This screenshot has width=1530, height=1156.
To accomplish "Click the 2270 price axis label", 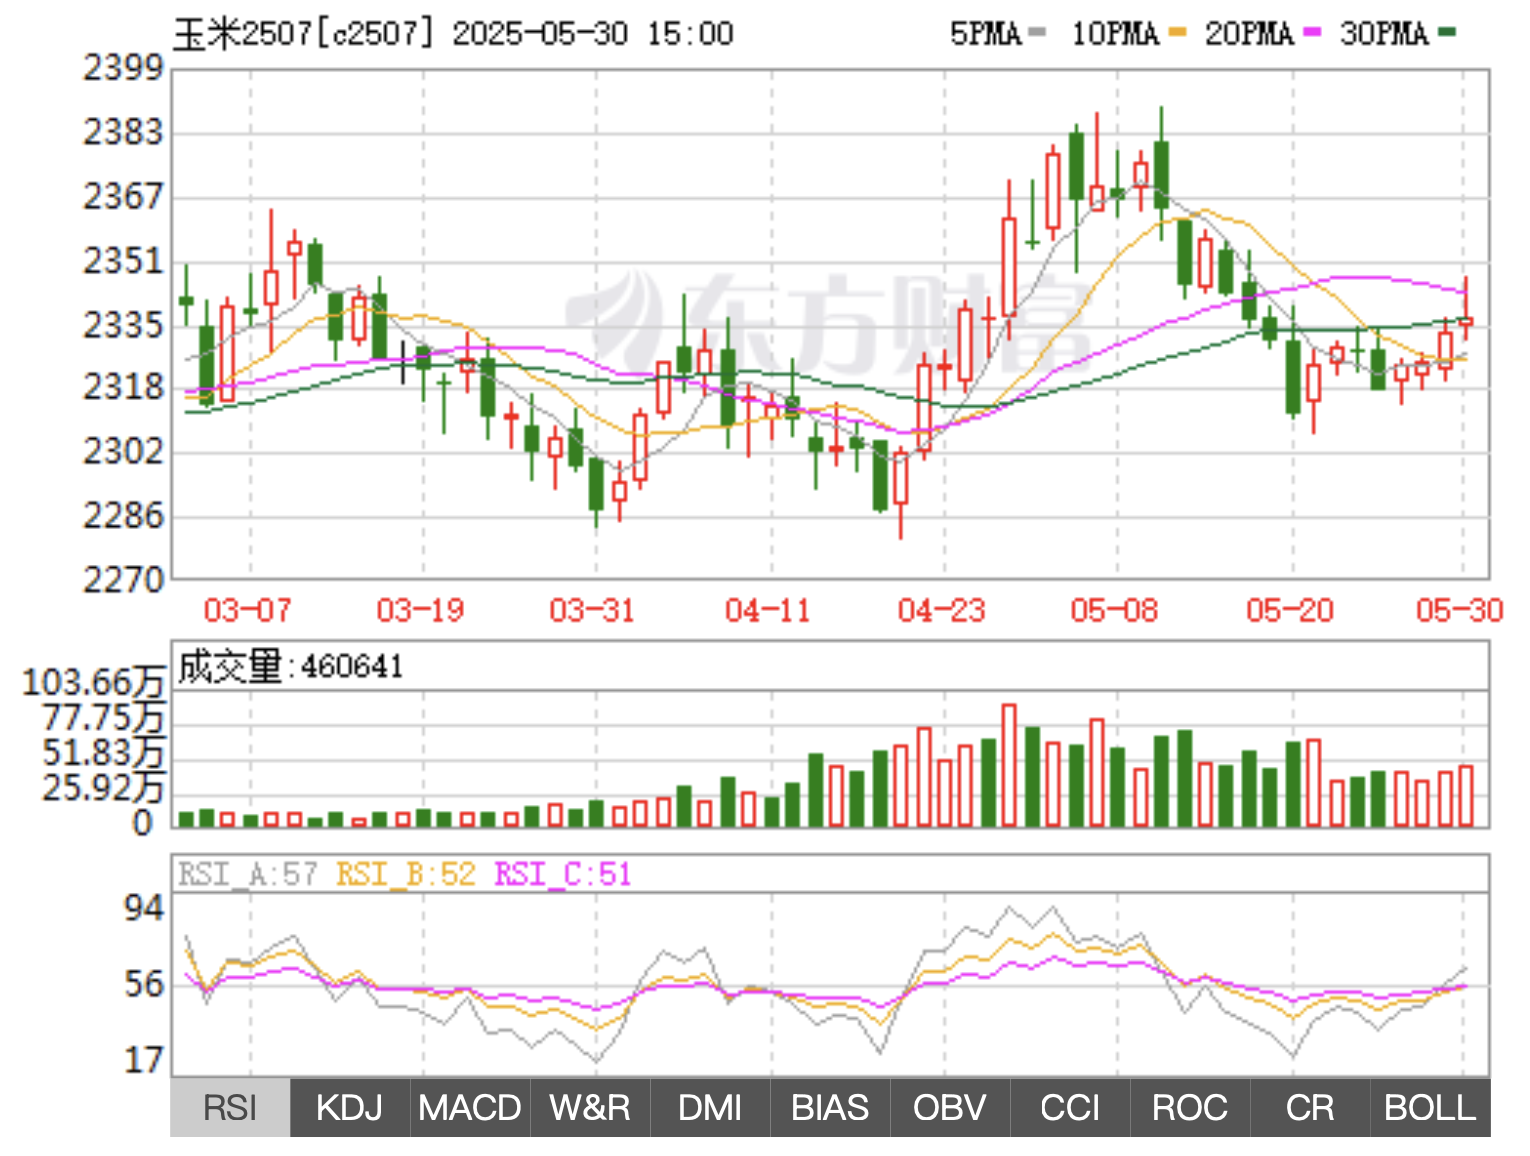I will [x=123, y=579].
